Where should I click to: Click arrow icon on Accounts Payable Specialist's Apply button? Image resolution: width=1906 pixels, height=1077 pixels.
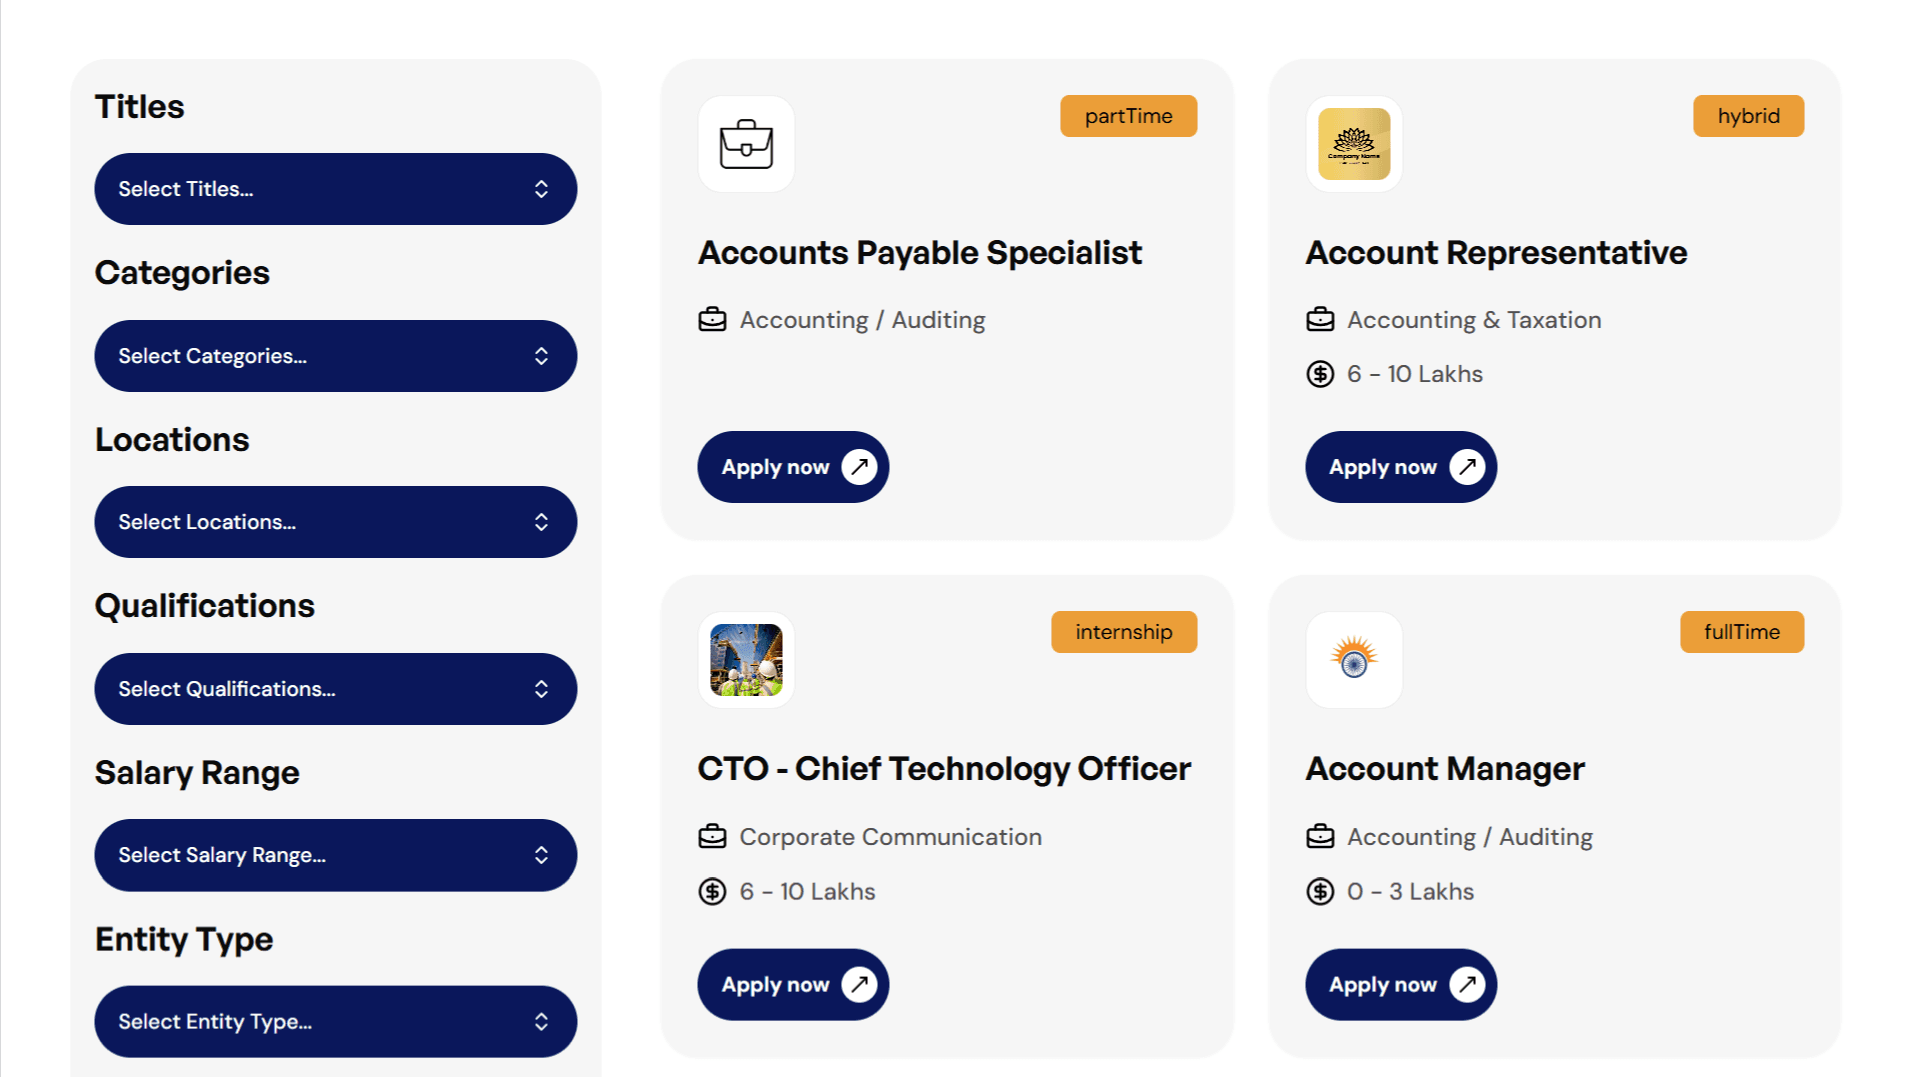[859, 467]
